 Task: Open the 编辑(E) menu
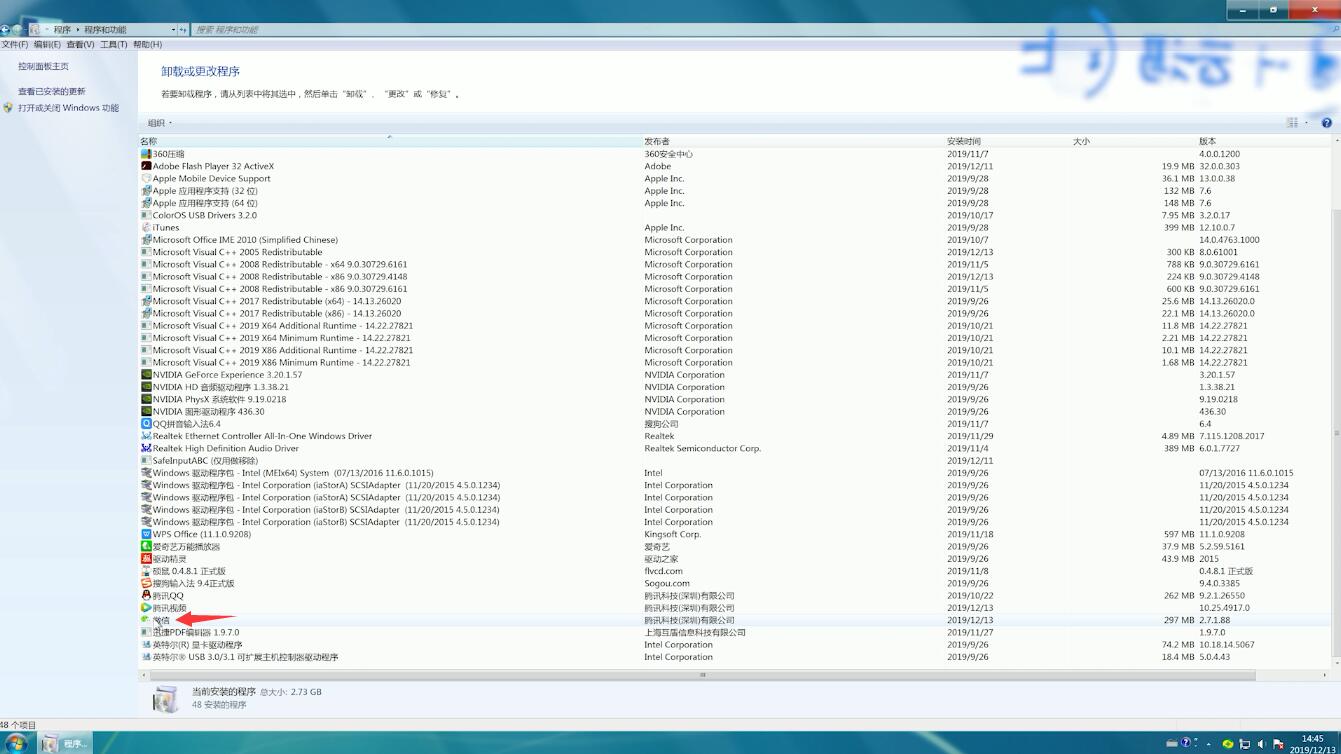click(x=47, y=45)
